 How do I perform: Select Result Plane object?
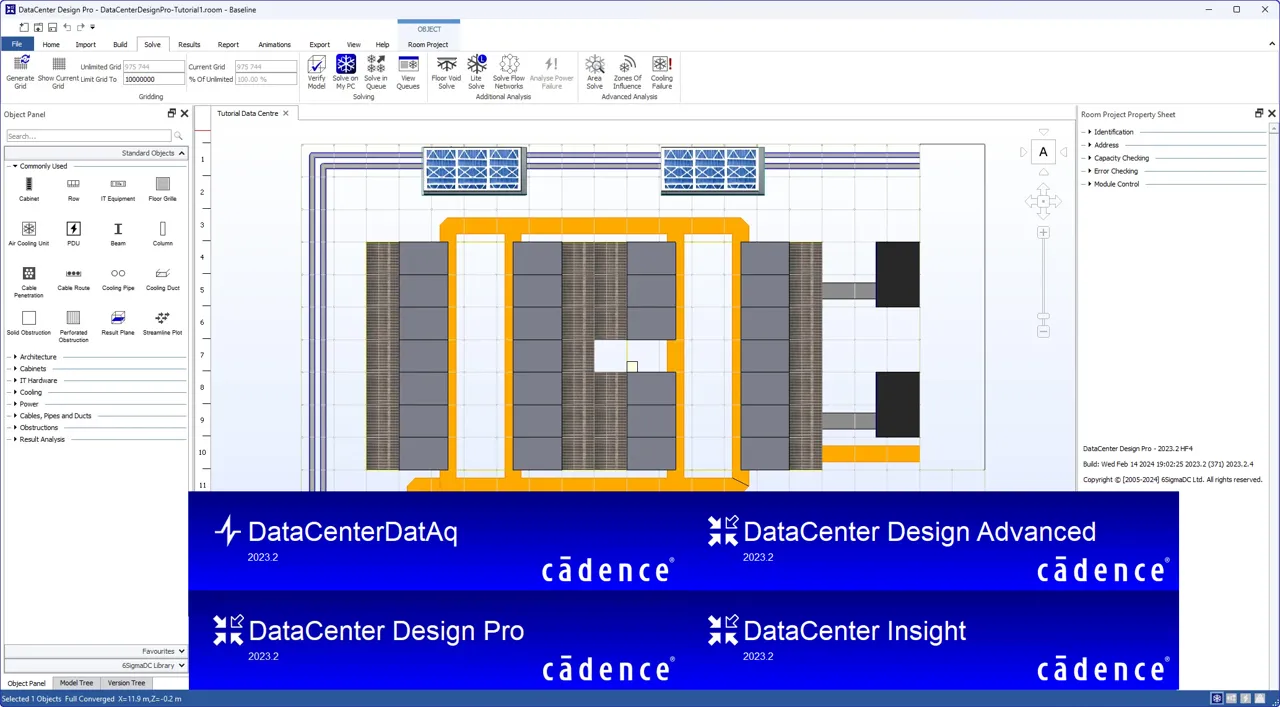[x=118, y=324]
